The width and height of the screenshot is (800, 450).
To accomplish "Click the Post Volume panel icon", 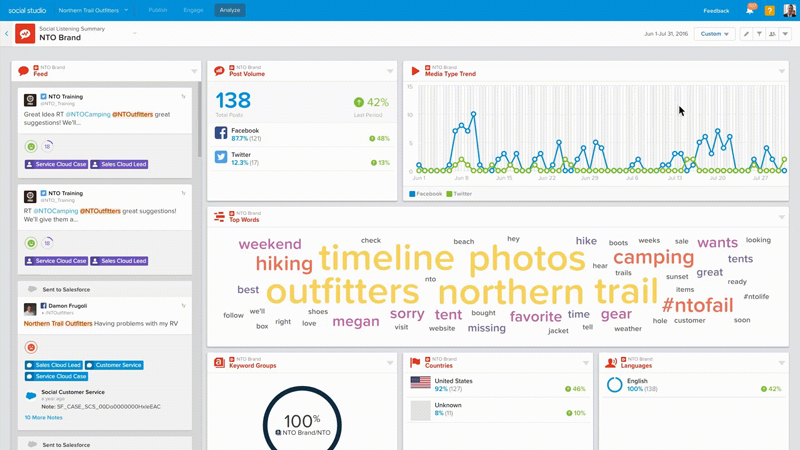I will coord(219,71).
